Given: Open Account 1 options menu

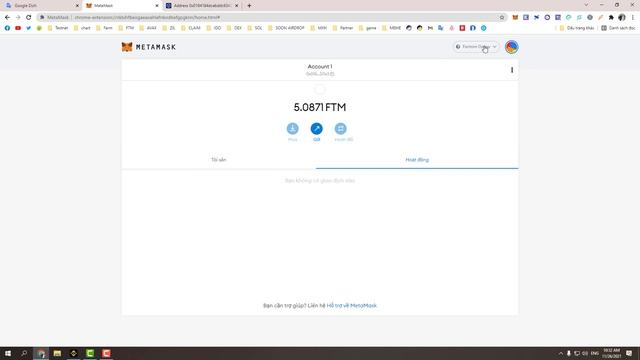Looking at the screenshot, I should 512,70.
